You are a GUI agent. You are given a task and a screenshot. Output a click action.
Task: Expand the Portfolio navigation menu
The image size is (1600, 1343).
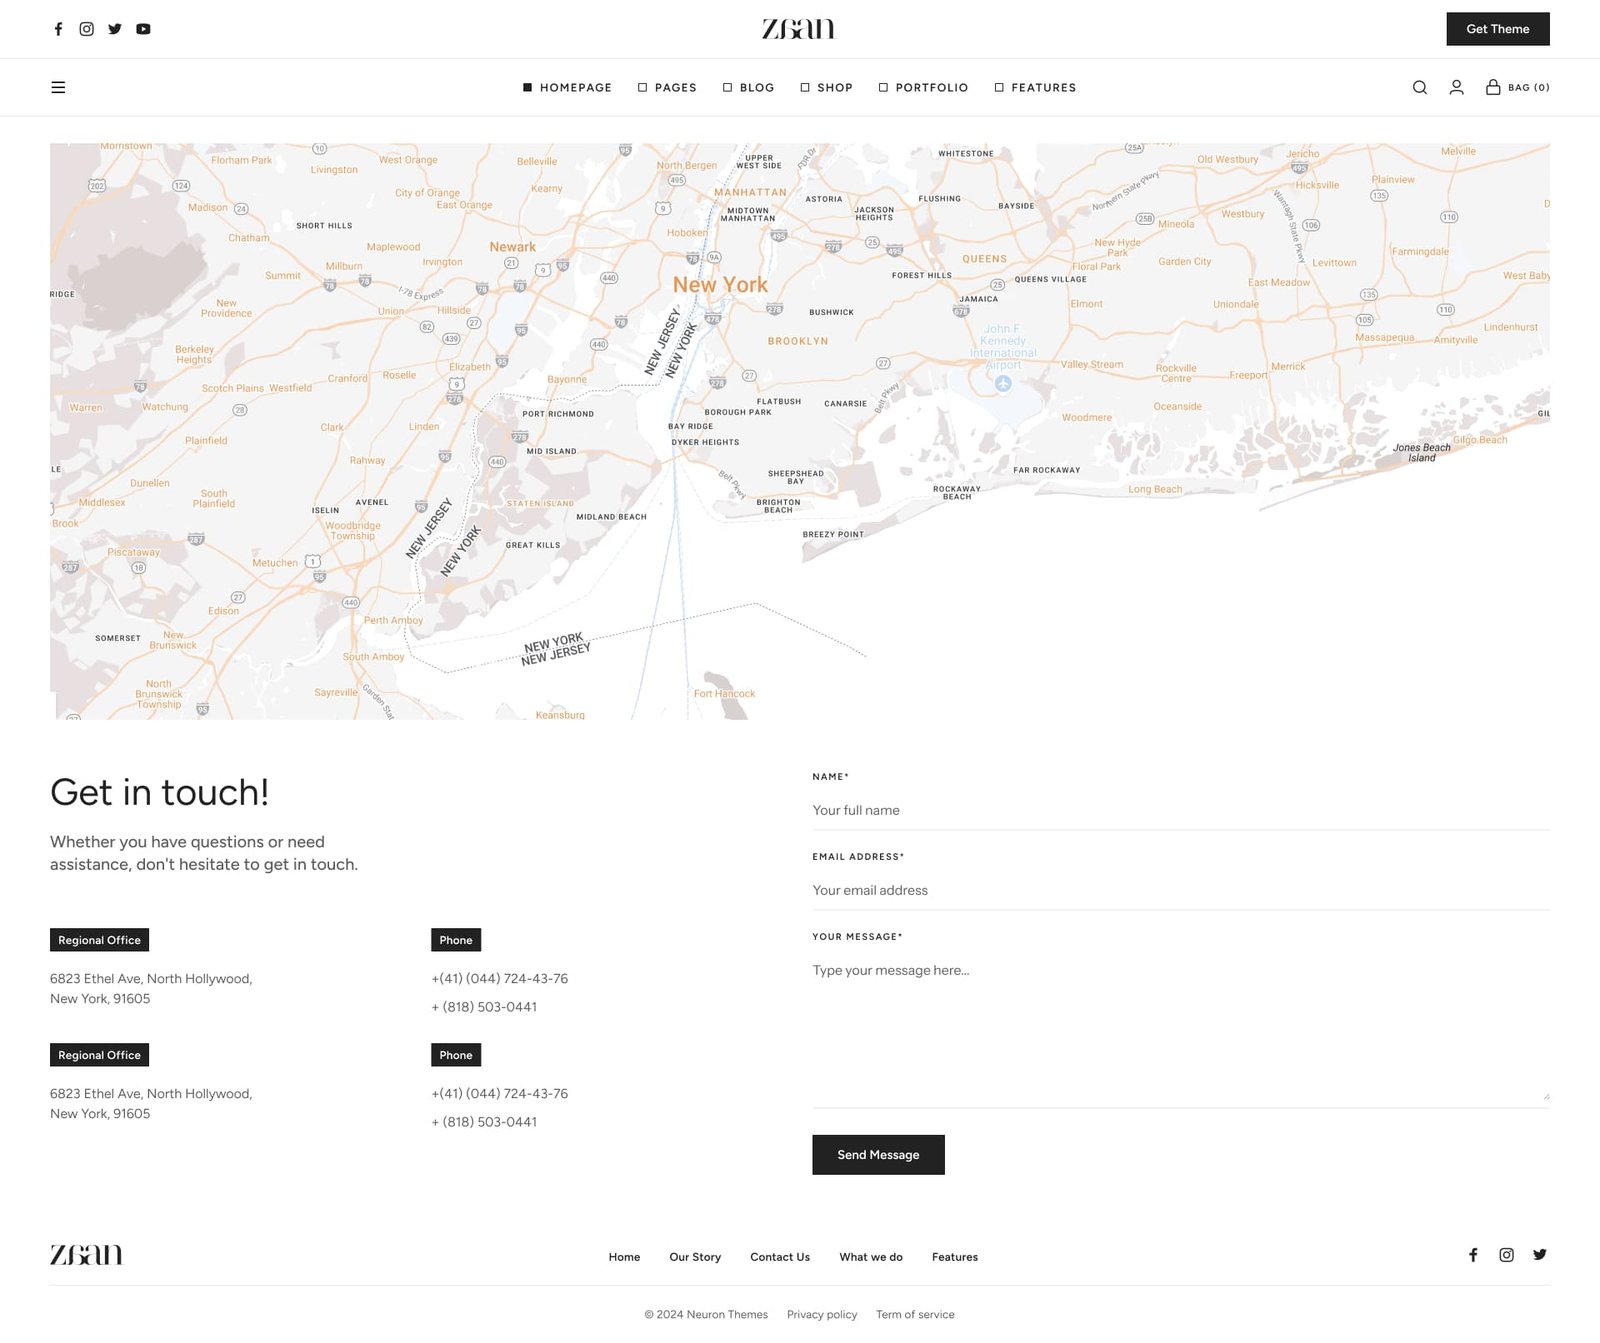coord(923,88)
